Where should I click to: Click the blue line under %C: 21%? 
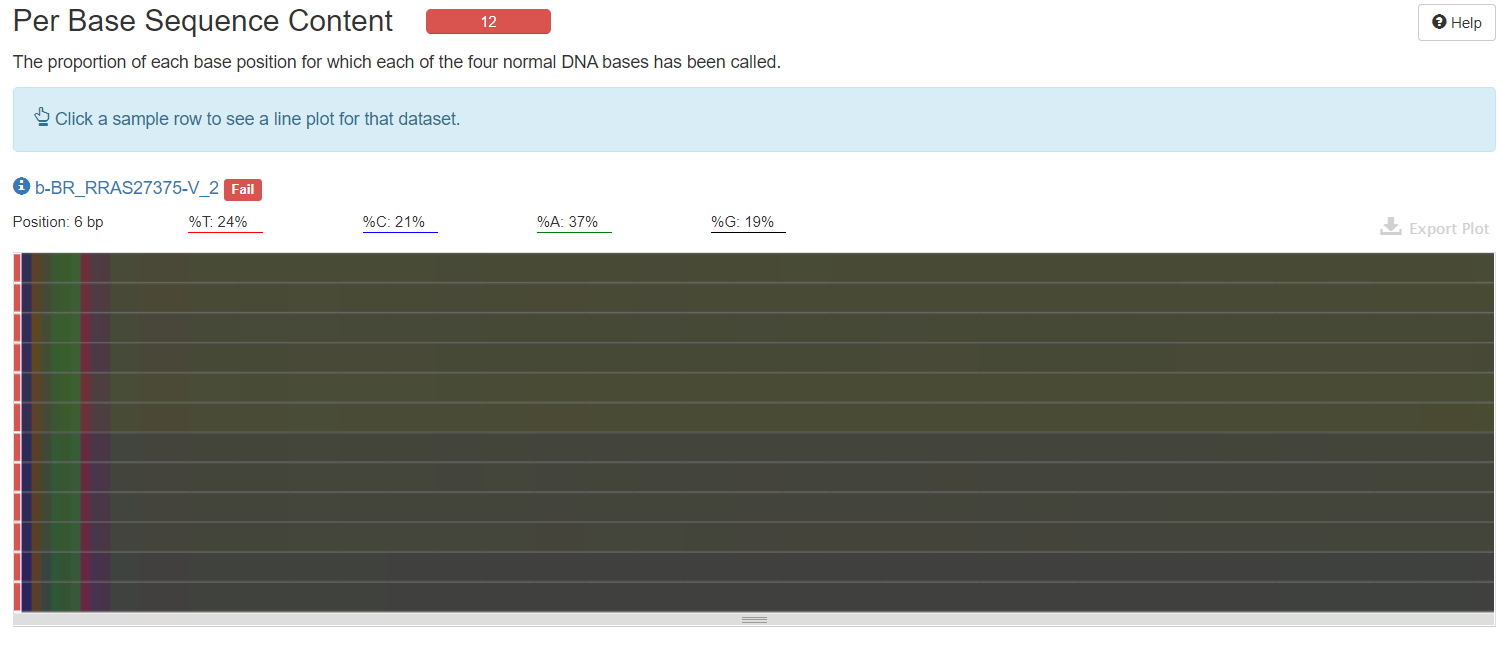point(400,232)
